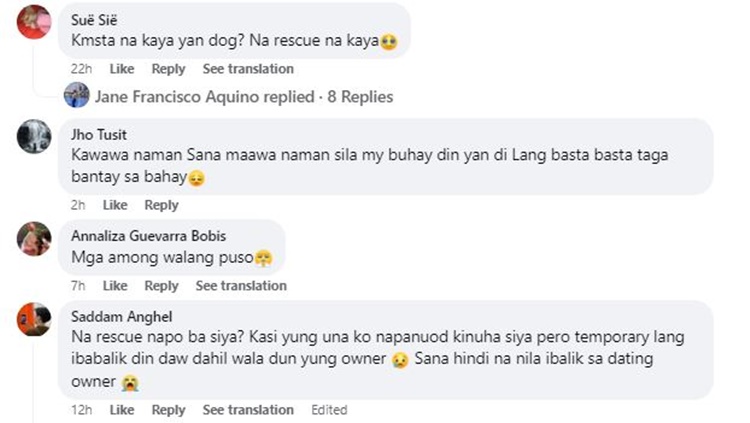This screenshot has height=423, width=750.
Task: Like Annaliza Guevarra Bobis's comment
Action: pos(114,286)
